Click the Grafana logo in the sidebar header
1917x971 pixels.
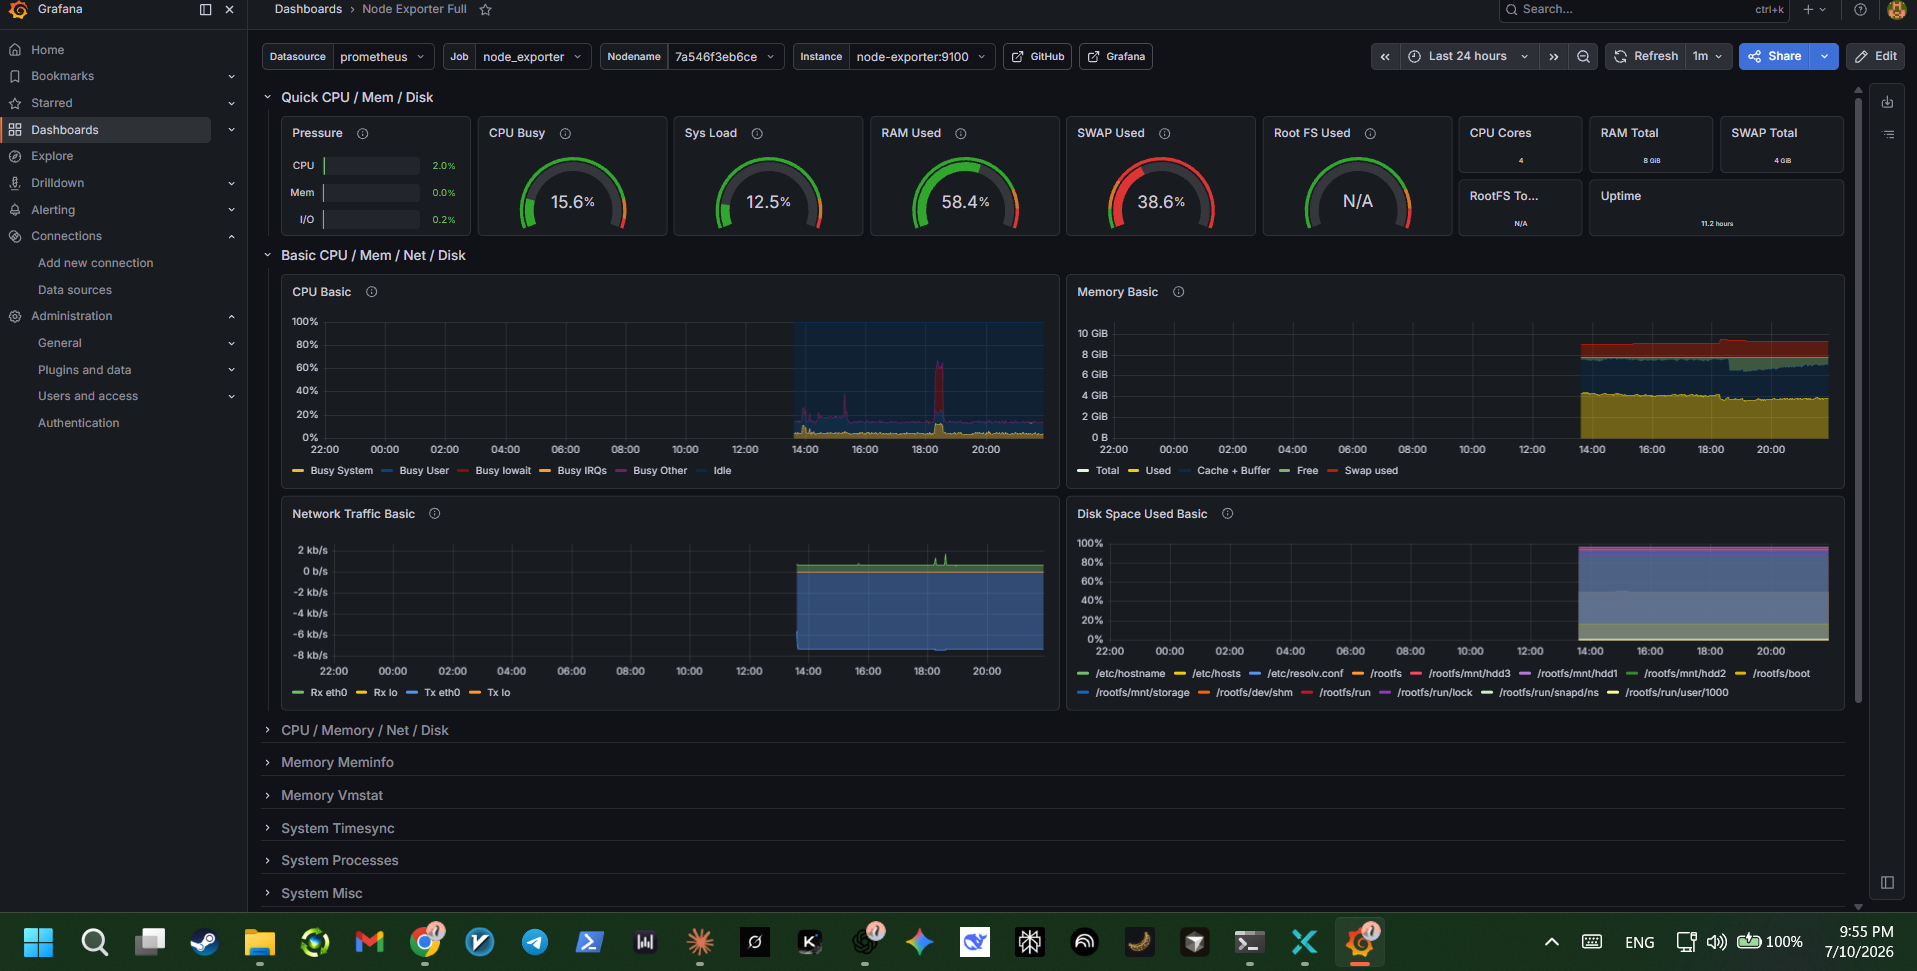click(x=18, y=10)
